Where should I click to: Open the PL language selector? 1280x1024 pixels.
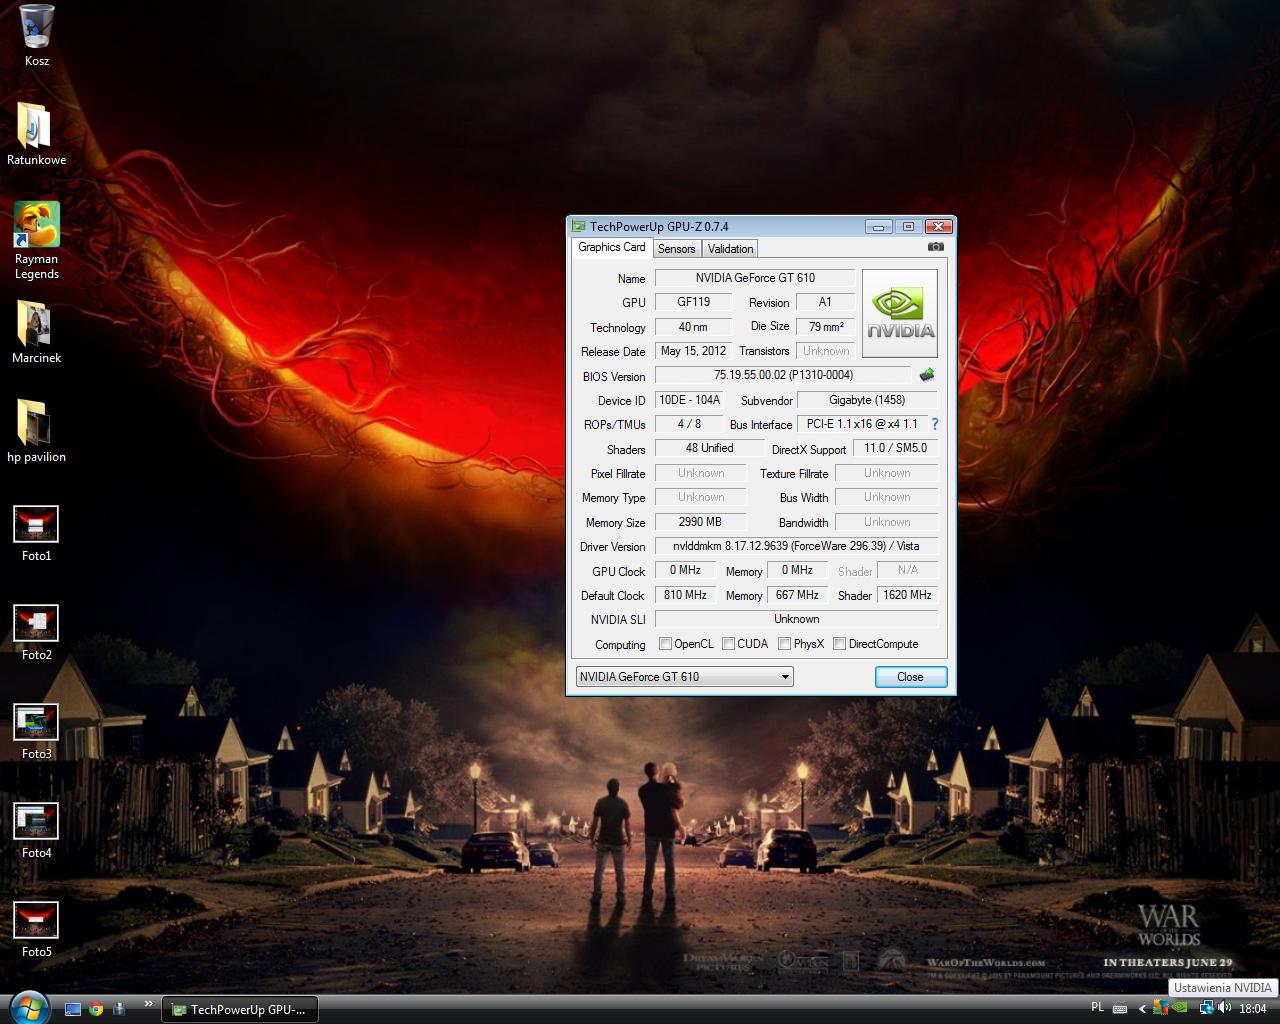click(1097, 1008)
